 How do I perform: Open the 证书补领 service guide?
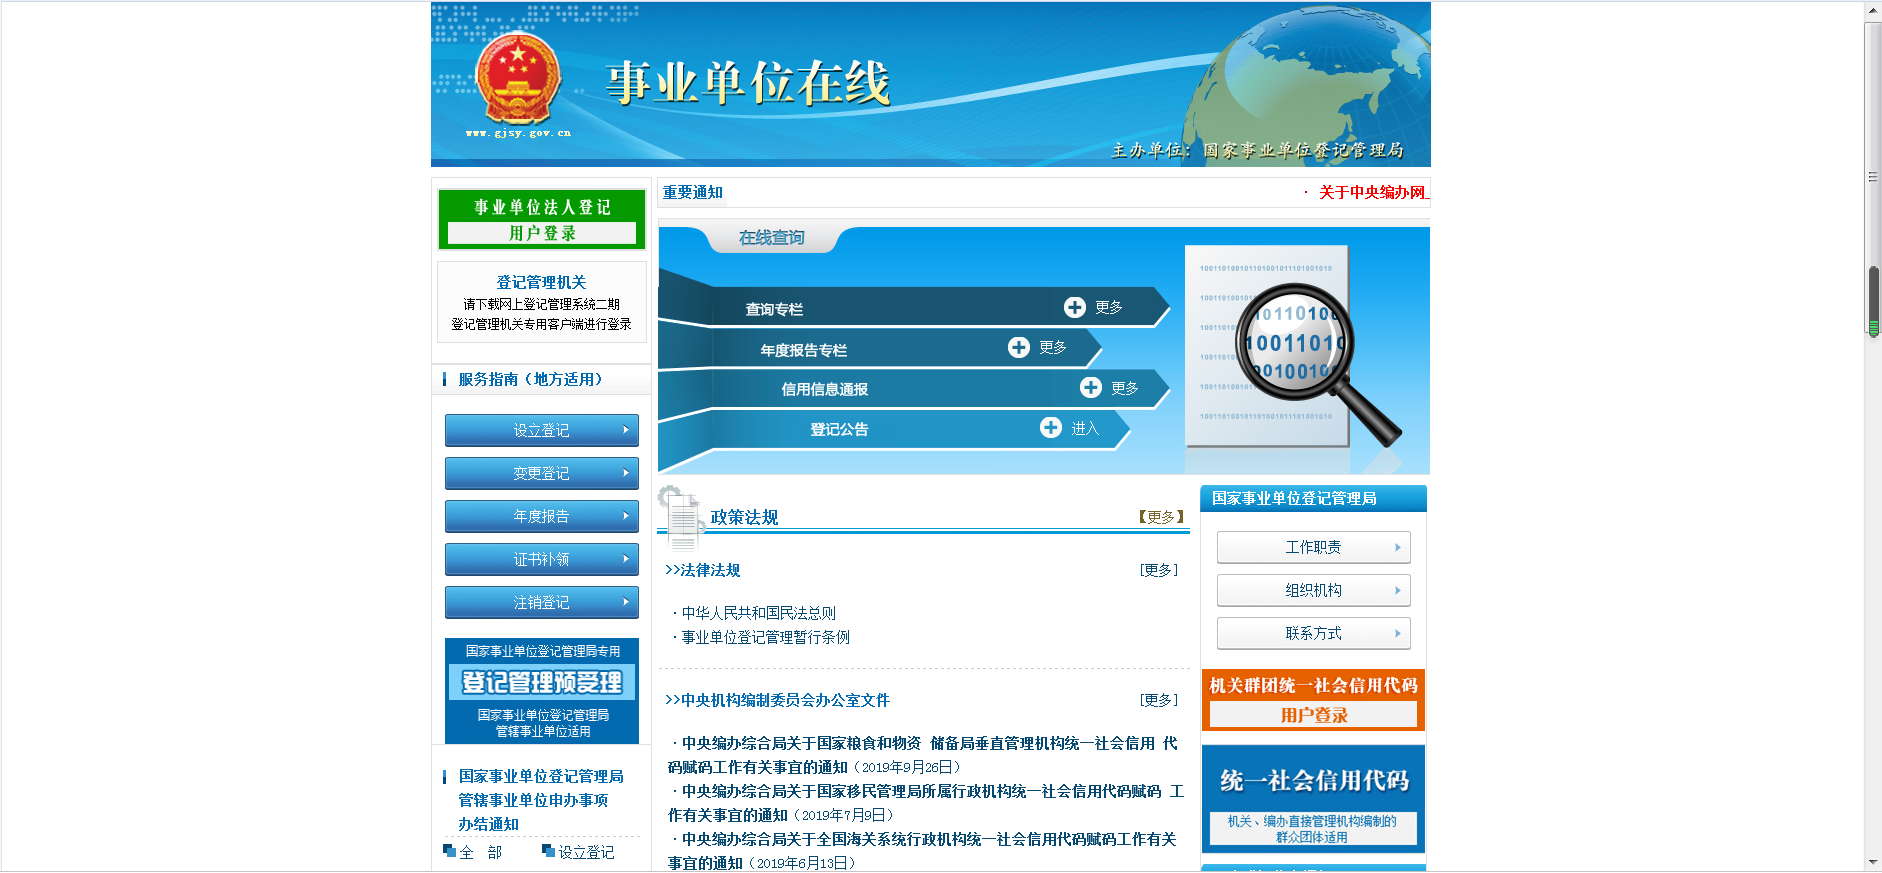(542, 559)
